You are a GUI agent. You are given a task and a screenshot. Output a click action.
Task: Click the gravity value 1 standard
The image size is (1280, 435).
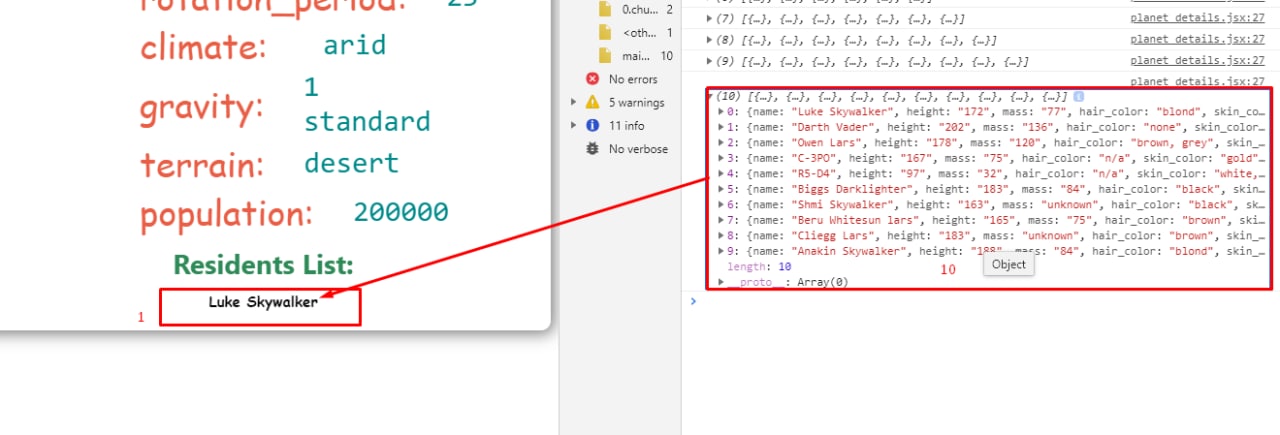tap(367, 105)
